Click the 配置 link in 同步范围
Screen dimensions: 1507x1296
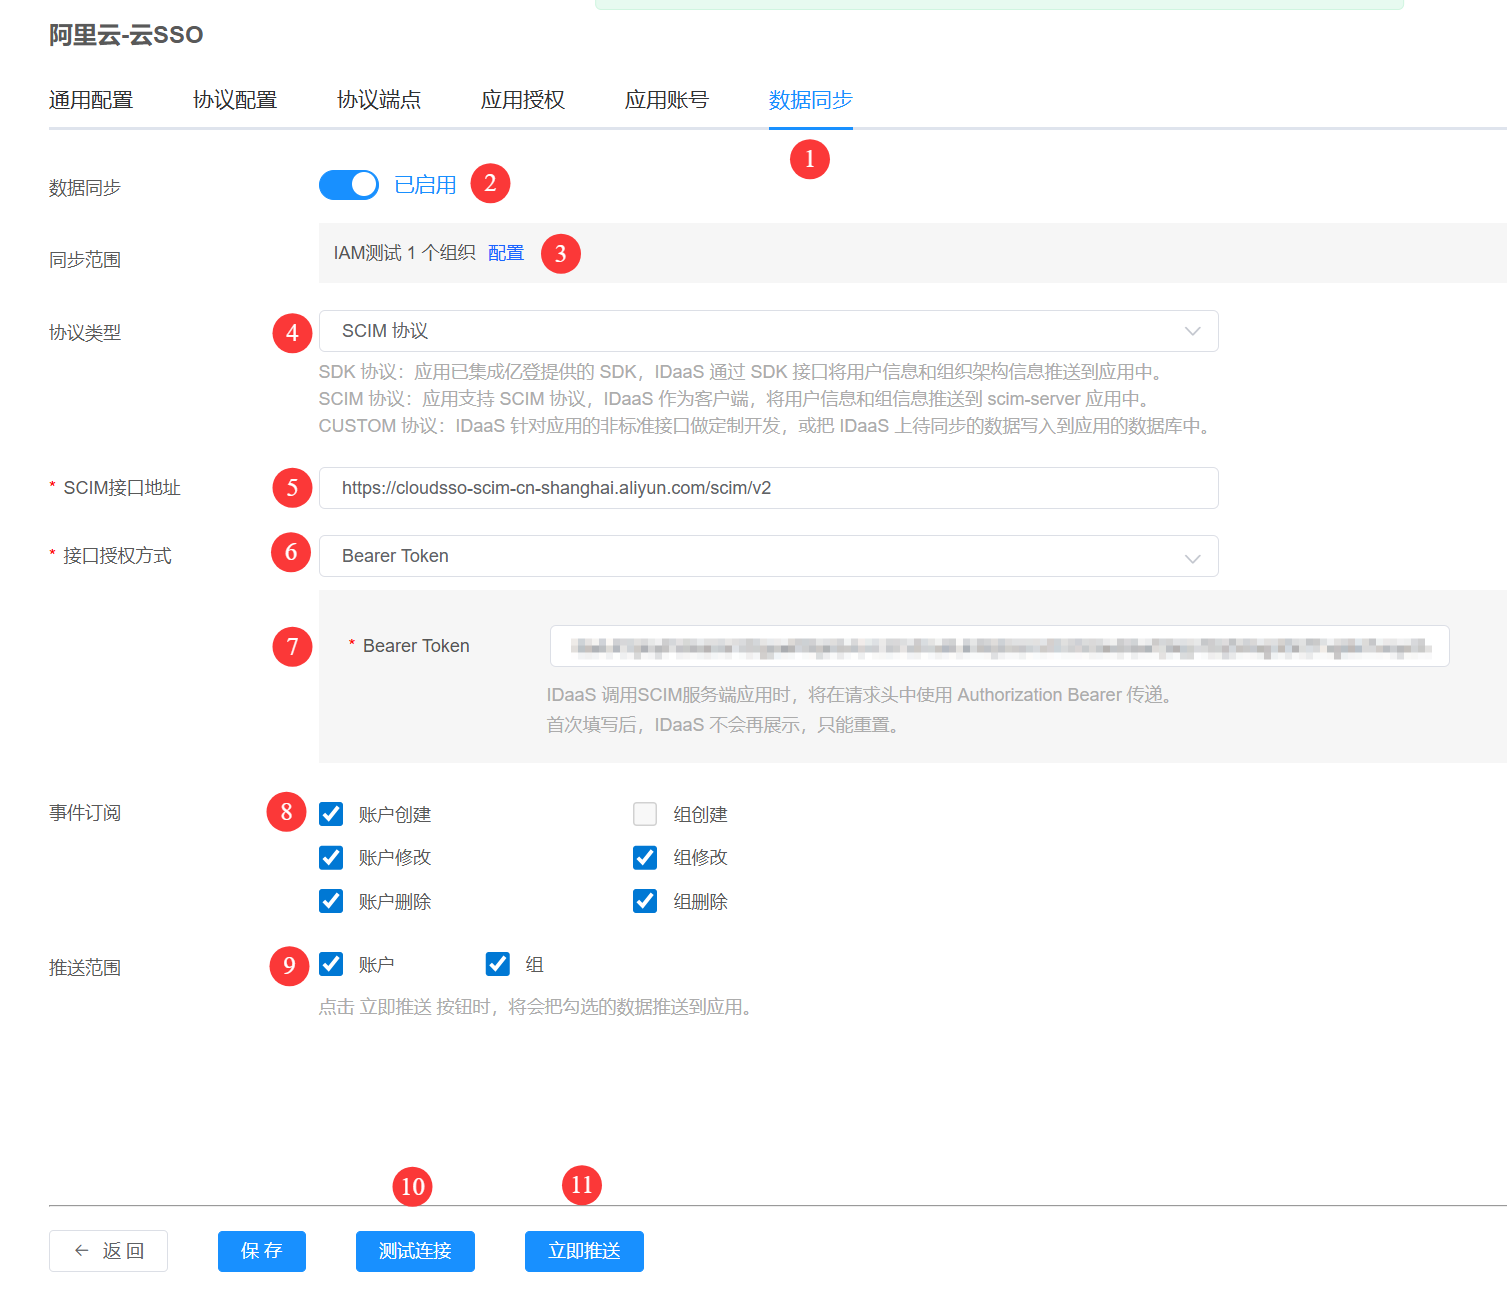[x=505, y=253]
